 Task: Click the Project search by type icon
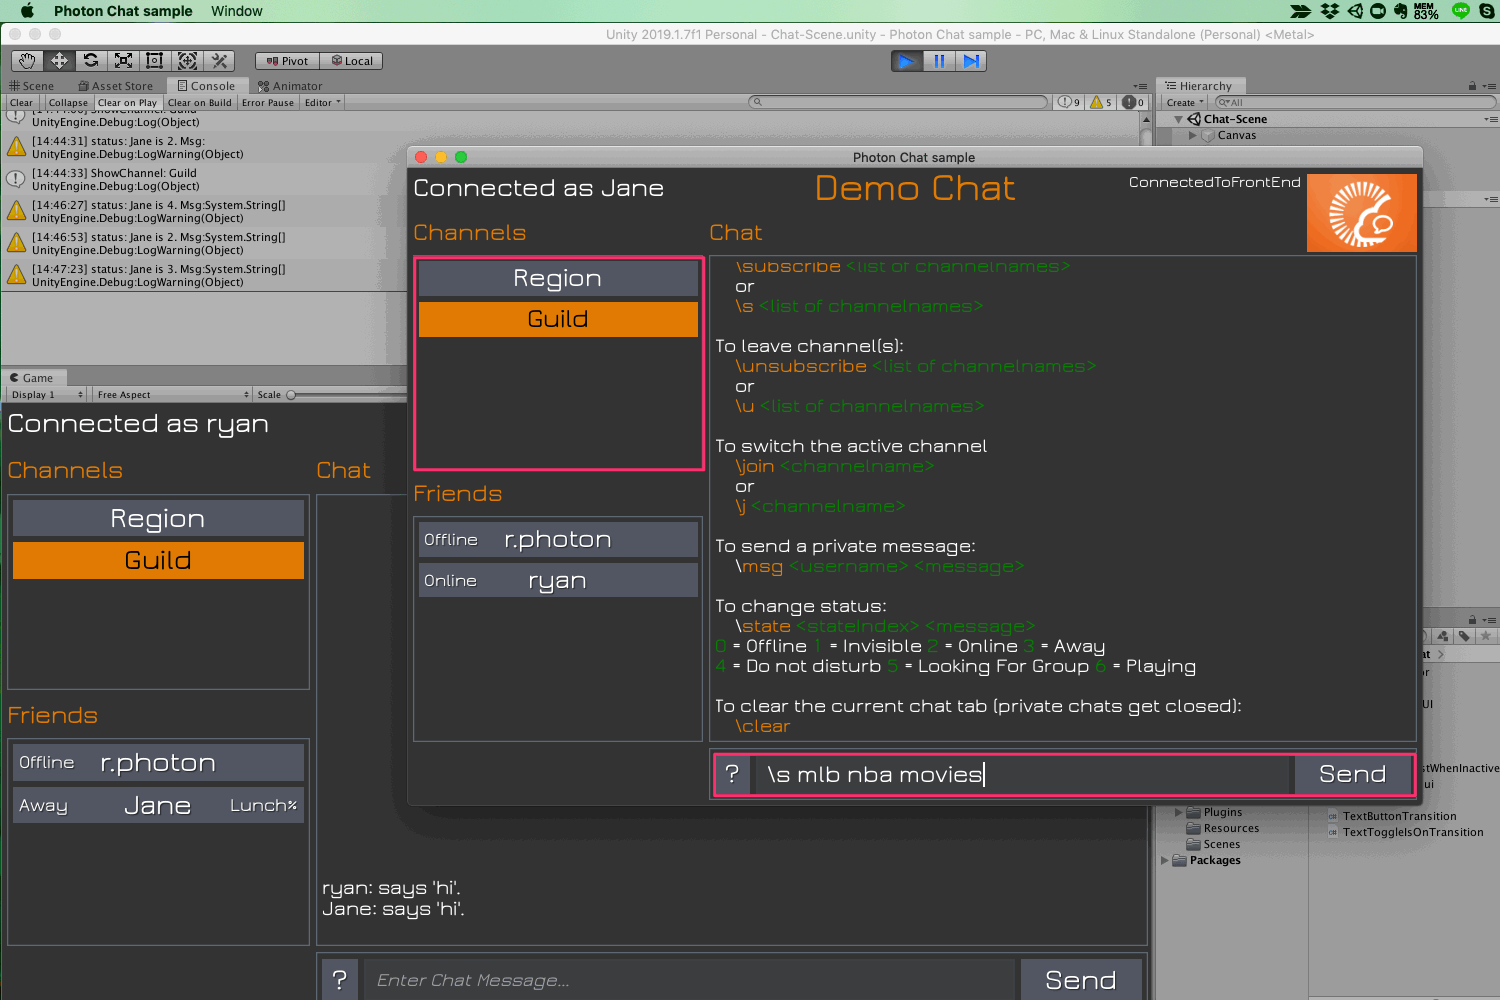click(1442, 636)
